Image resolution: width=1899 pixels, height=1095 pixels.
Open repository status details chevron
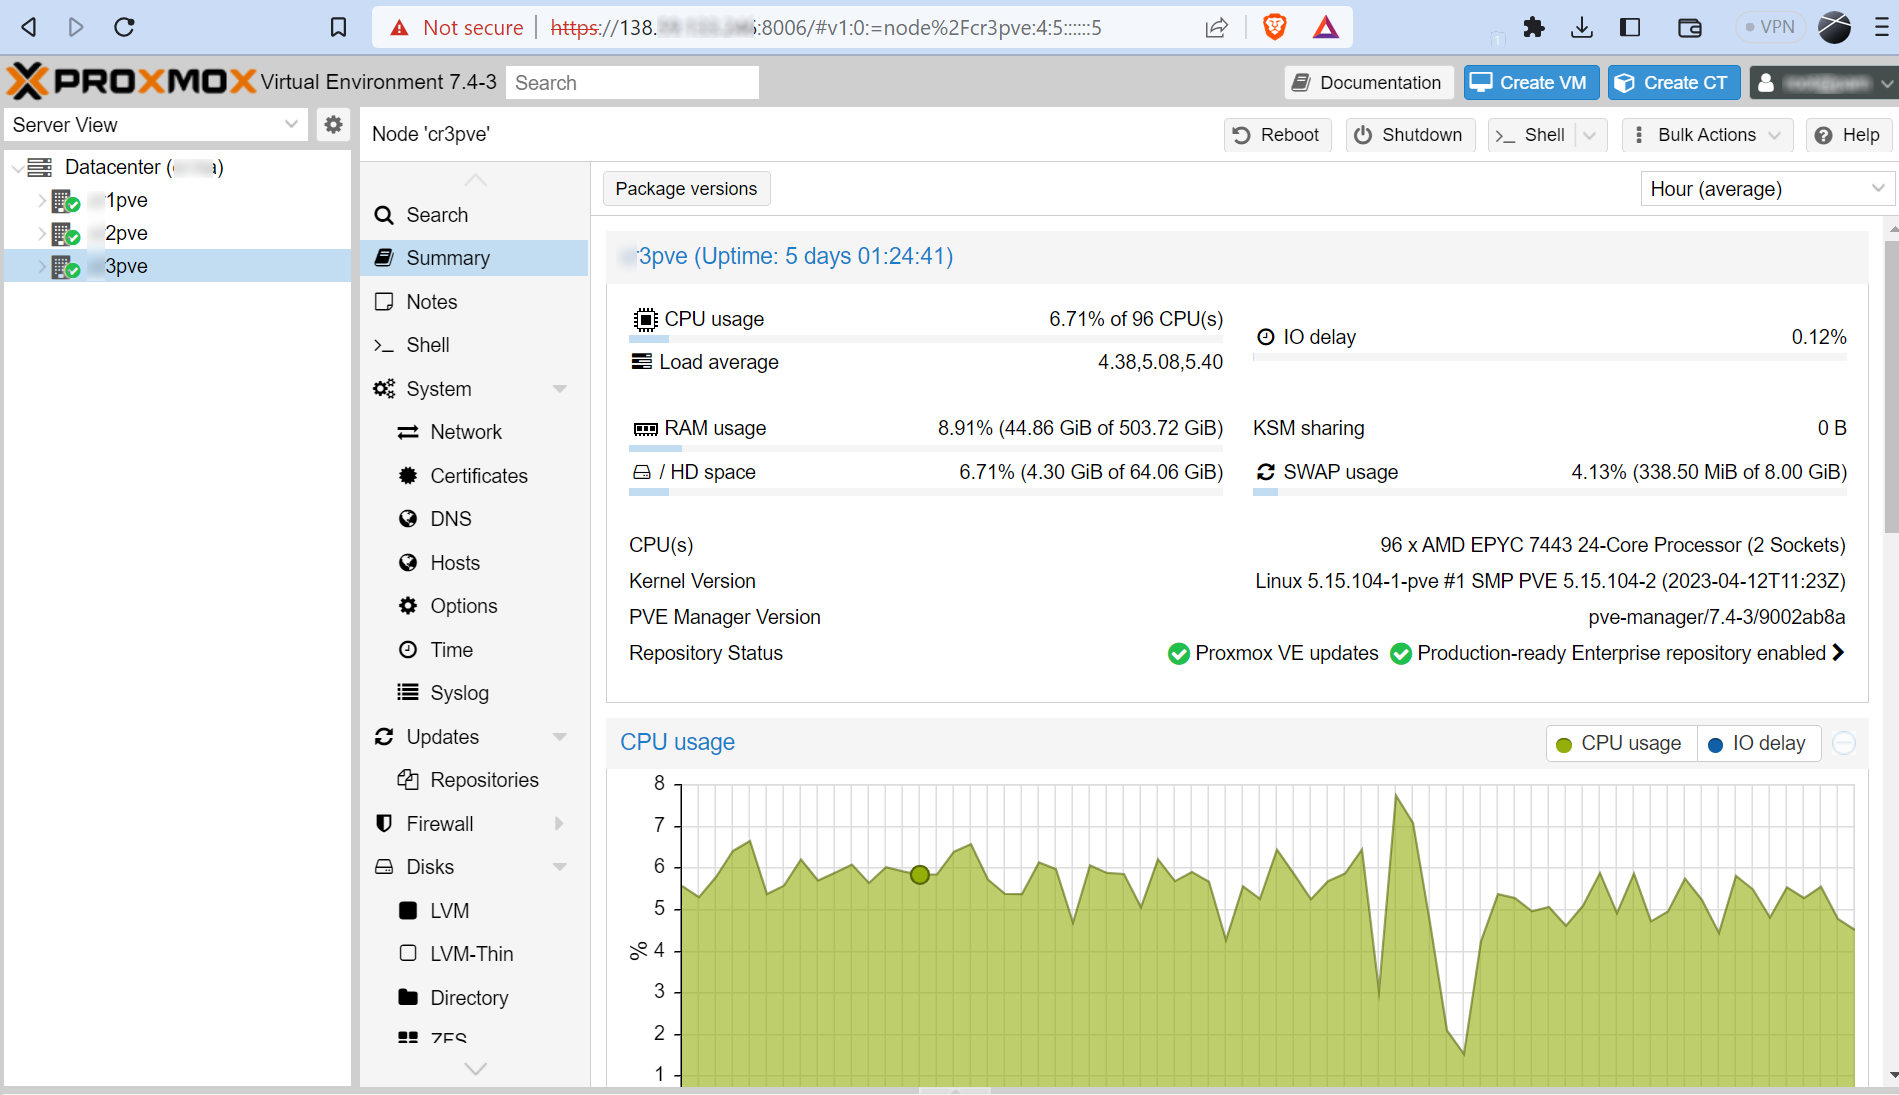1838,652
